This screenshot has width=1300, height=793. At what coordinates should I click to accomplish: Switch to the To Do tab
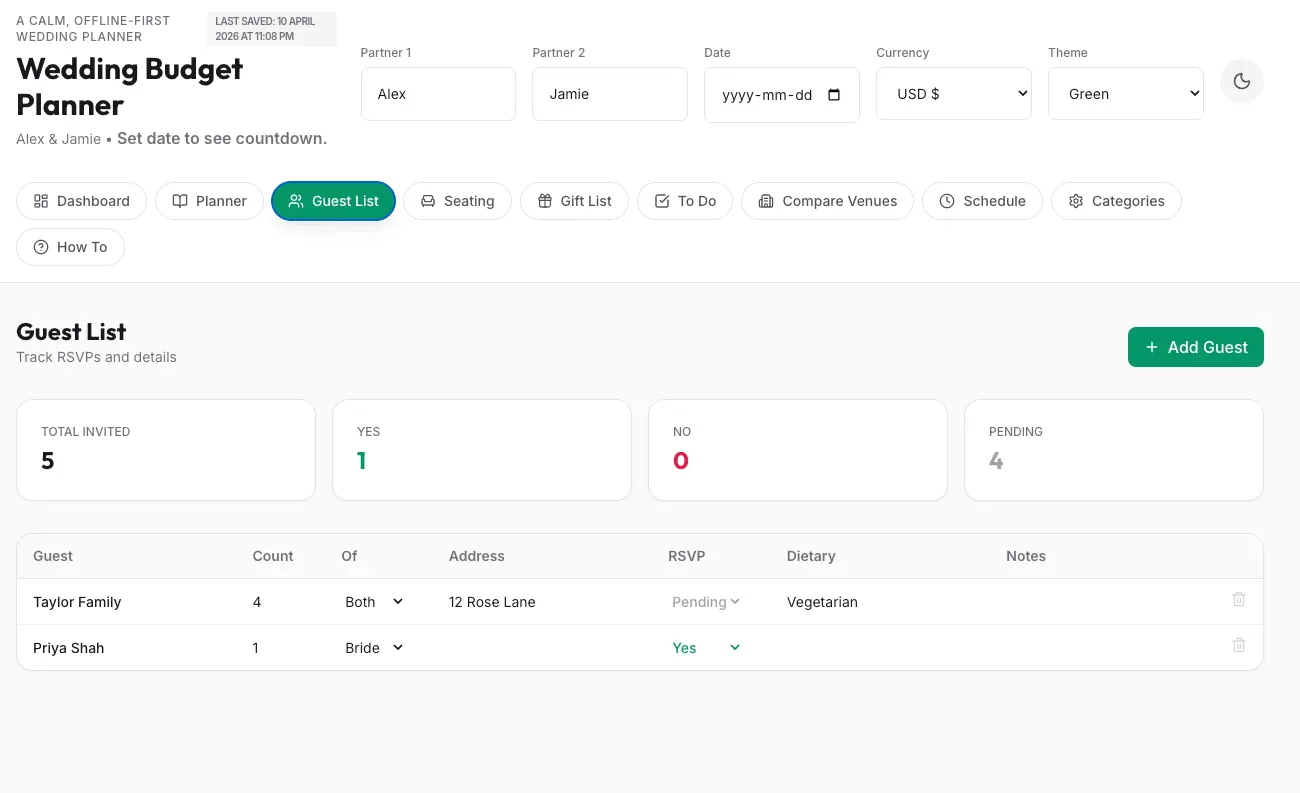(684, 201)
